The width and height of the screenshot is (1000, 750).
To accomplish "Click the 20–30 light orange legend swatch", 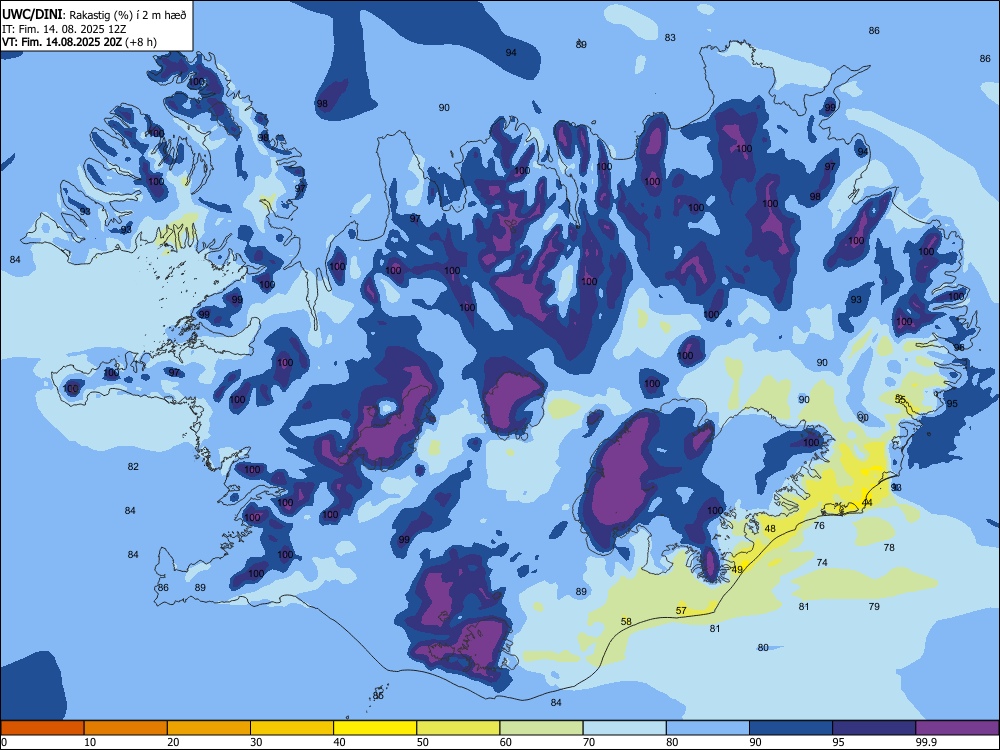I will (209, 728).
